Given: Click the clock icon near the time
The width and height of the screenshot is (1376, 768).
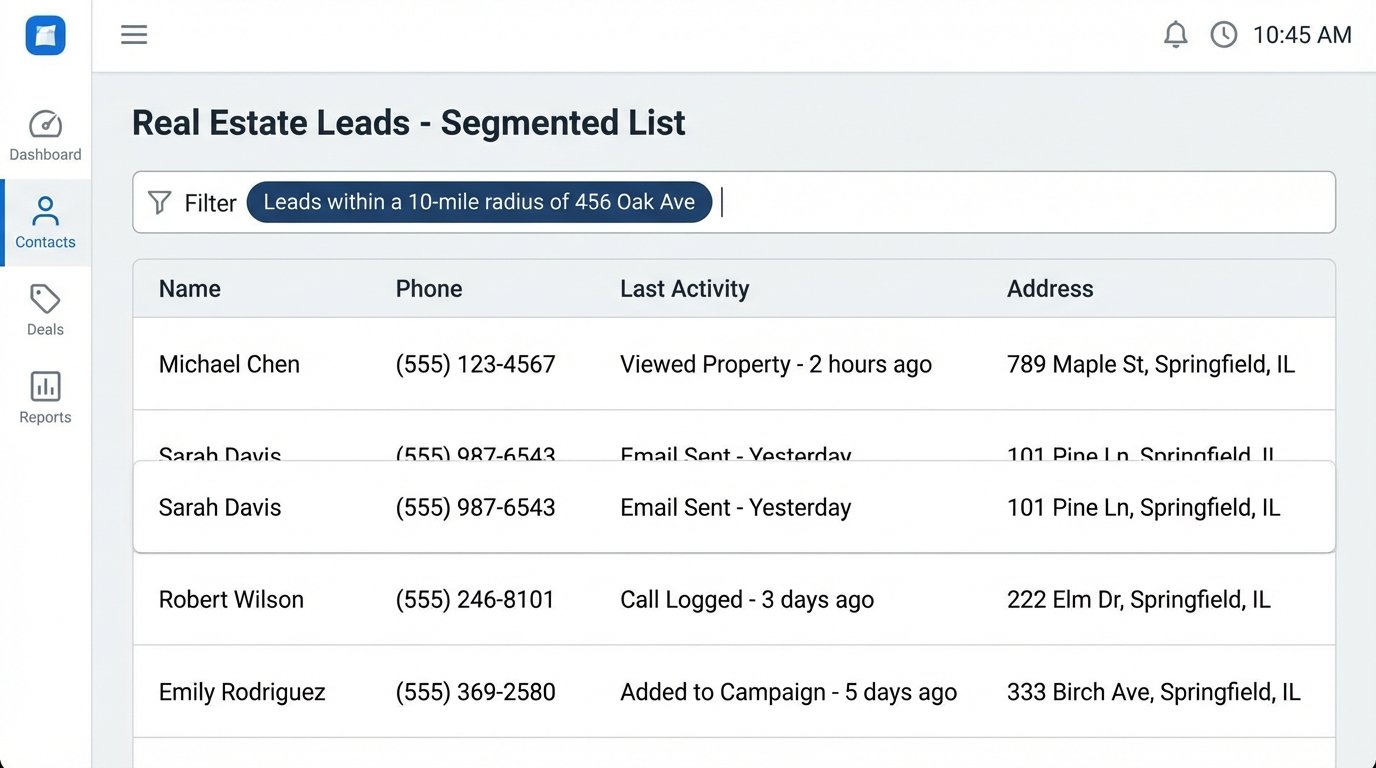Looking at the screenshot, I should (x=1223, y=34).
